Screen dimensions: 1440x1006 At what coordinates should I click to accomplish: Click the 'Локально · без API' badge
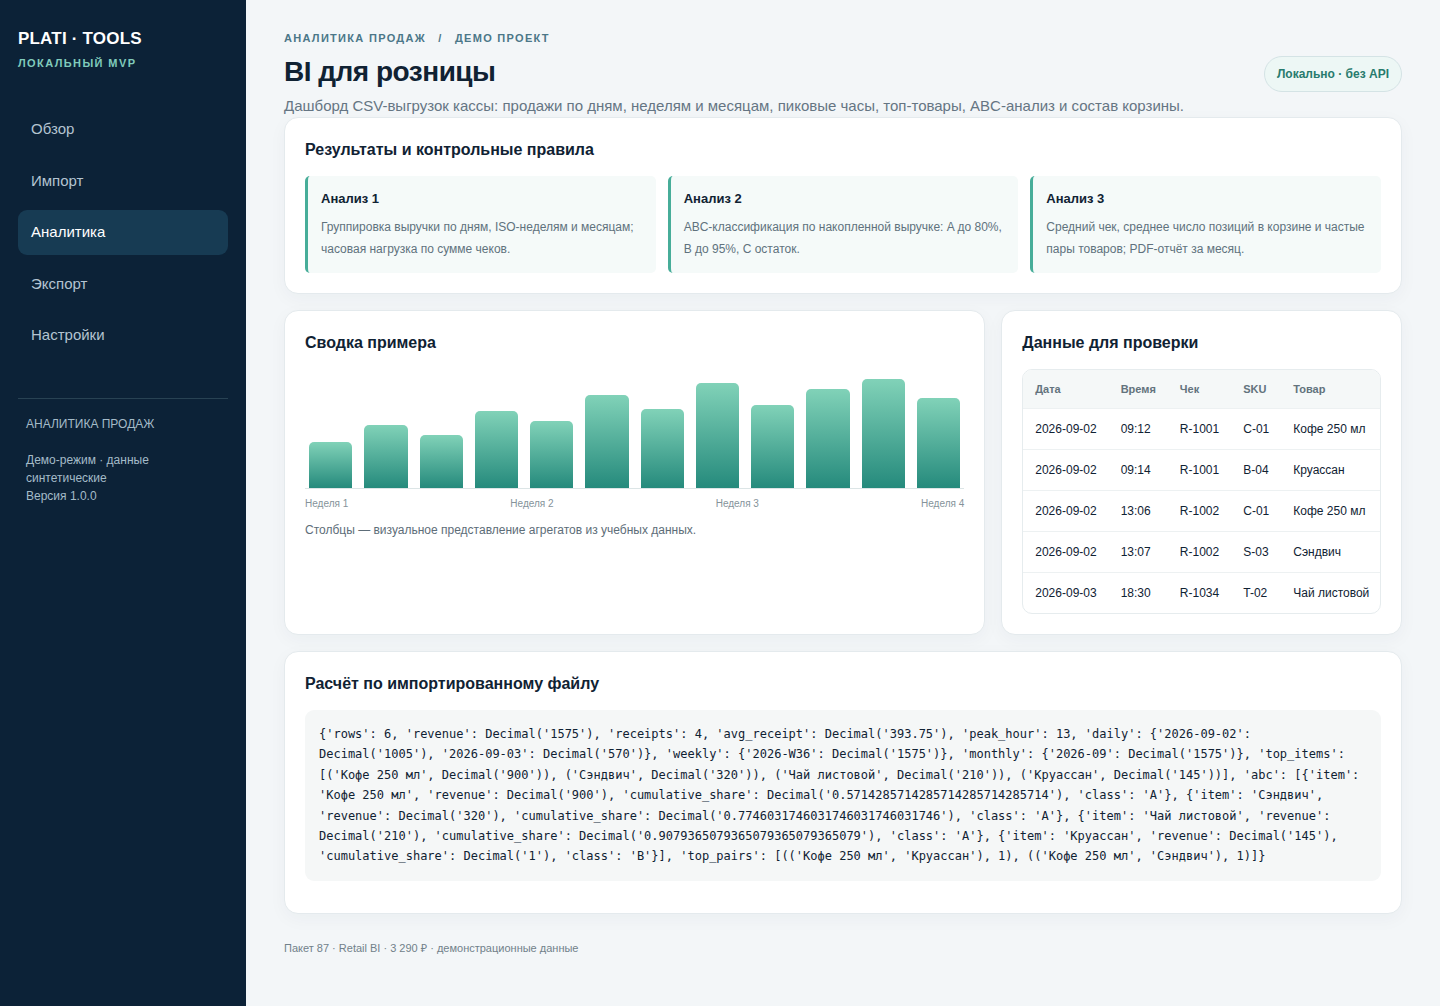click(x=1333, y=74)
